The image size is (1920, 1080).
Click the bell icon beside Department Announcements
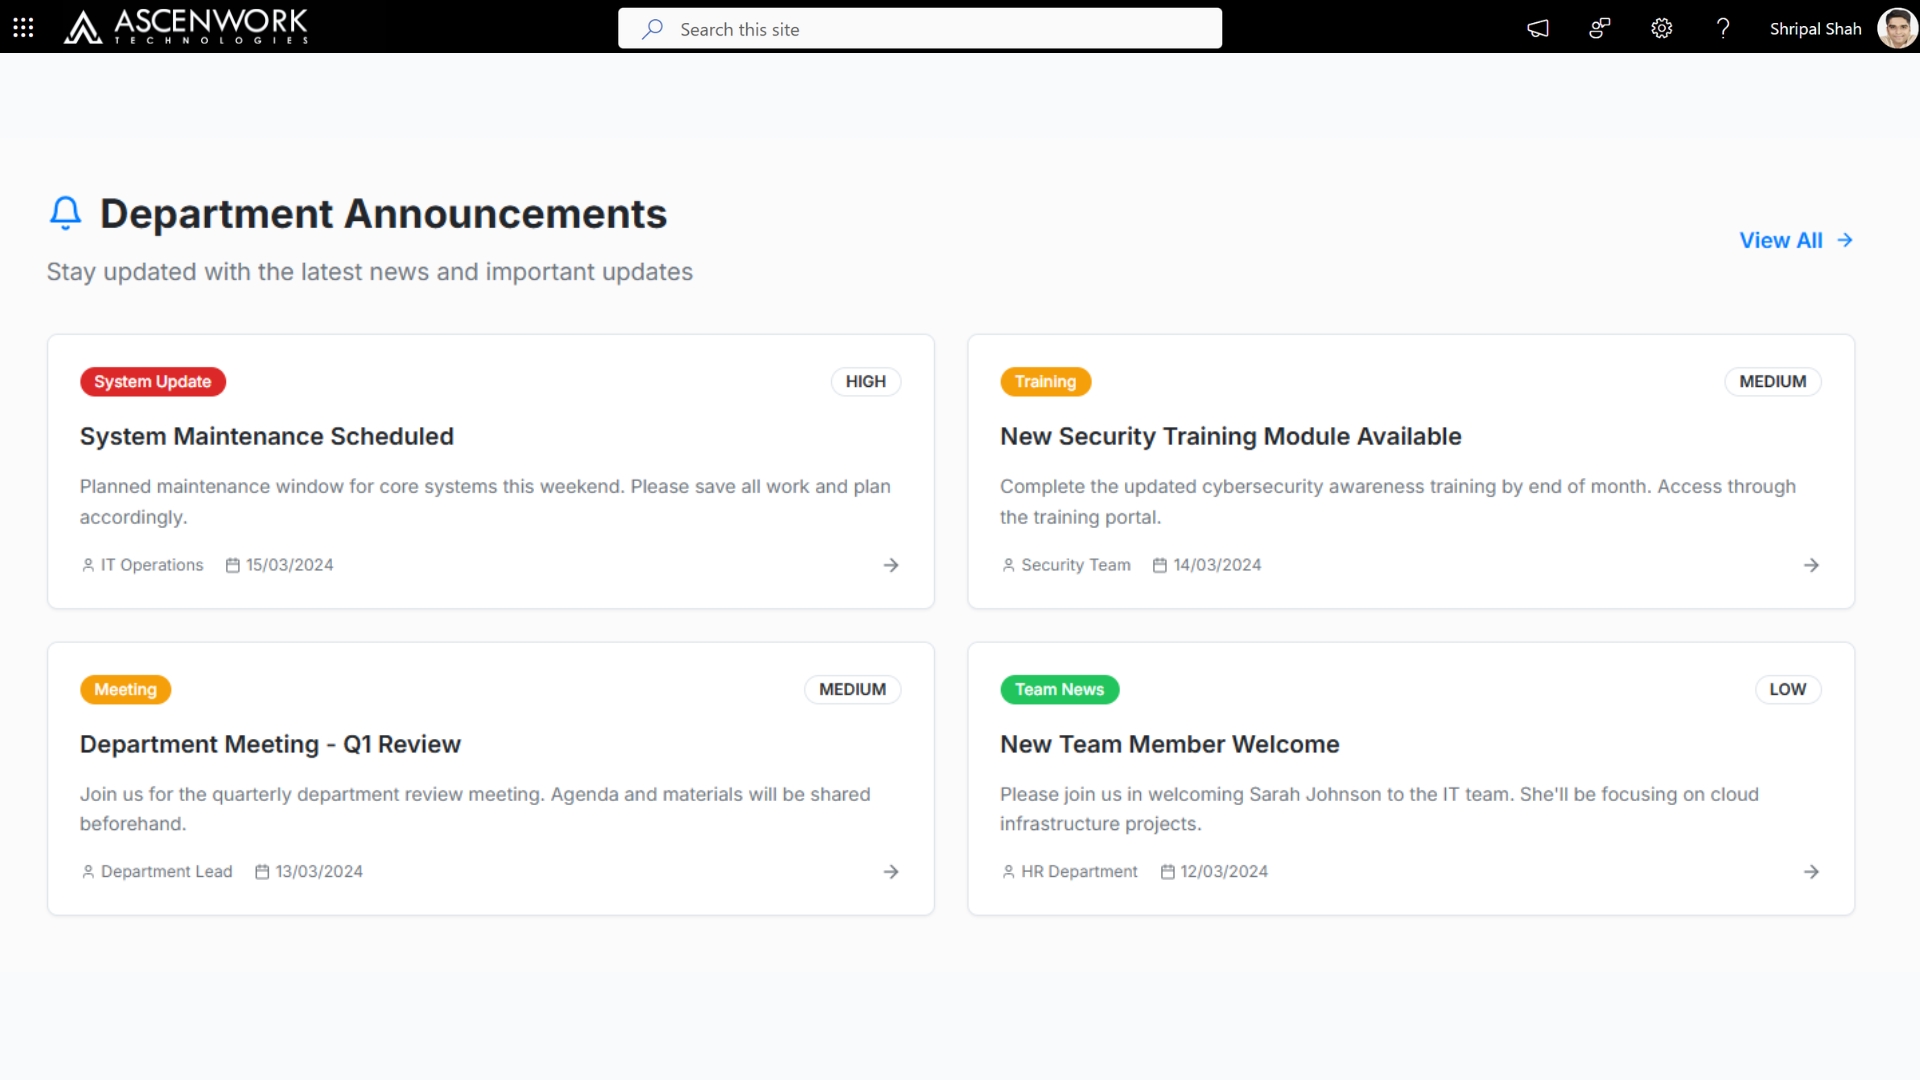66,213
